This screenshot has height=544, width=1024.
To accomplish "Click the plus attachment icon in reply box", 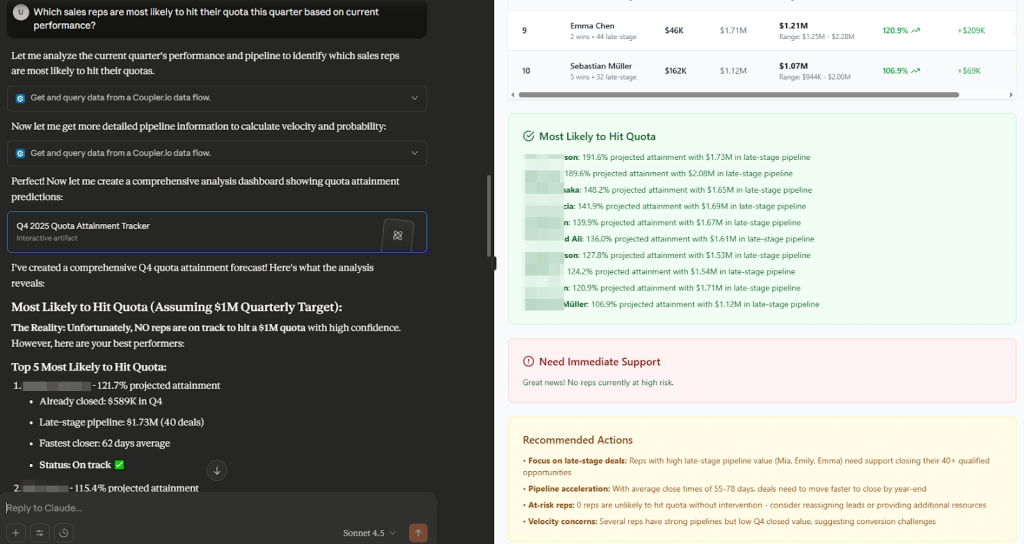I will (x=16, y=533).
